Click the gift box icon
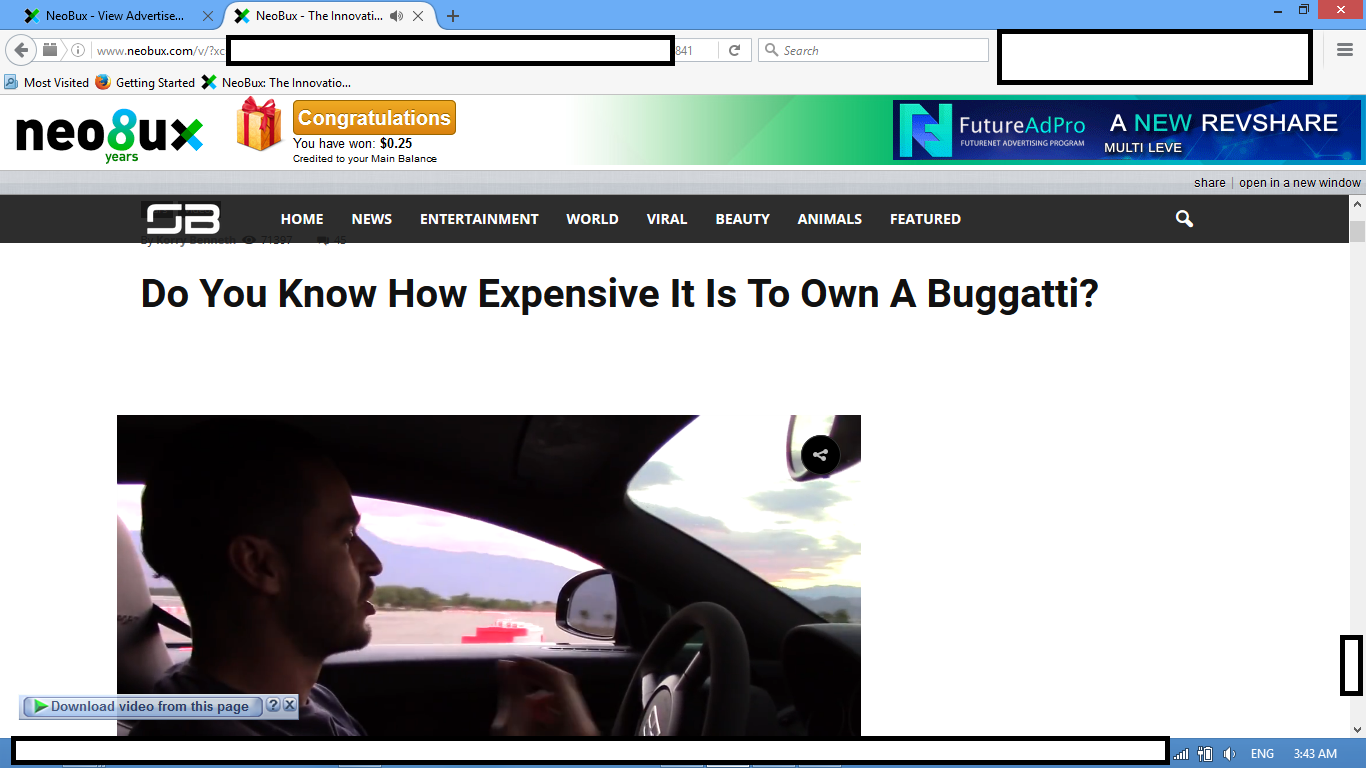The image size is (1366, 768). click(x=259, y=125)
